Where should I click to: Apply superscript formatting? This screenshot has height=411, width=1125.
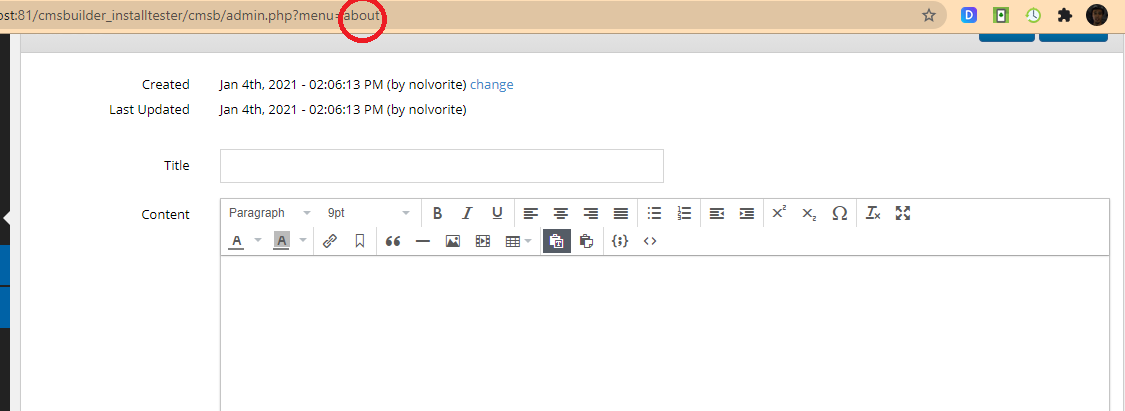click(779, 213)
